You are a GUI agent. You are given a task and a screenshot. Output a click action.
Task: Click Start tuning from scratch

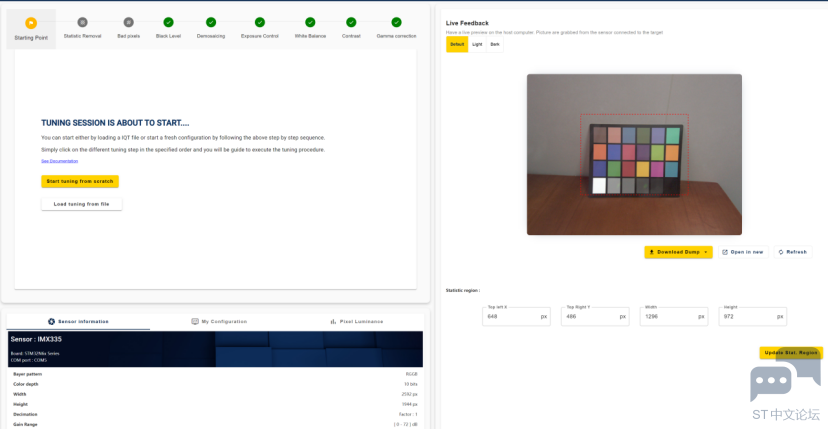click(x=80, y=181)
